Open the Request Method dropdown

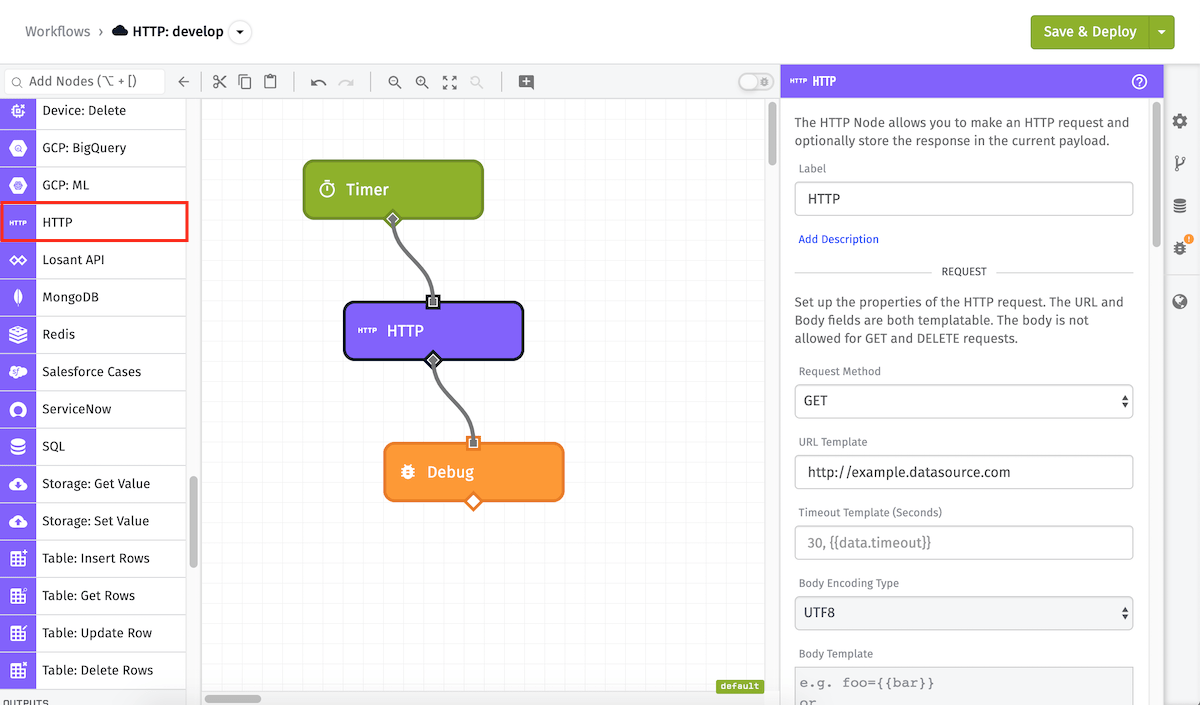pyautogui.click(x=964, y=401)
